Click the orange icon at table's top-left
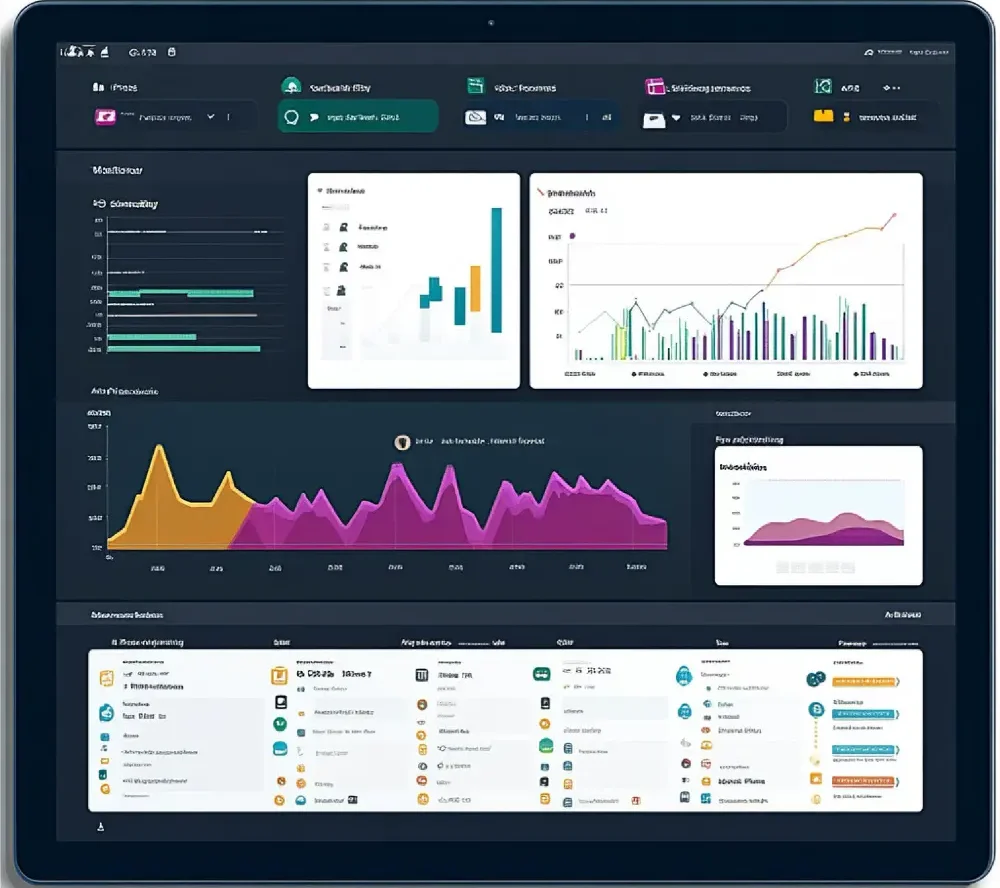The image size is (1000, 888). tap(106, 678)
